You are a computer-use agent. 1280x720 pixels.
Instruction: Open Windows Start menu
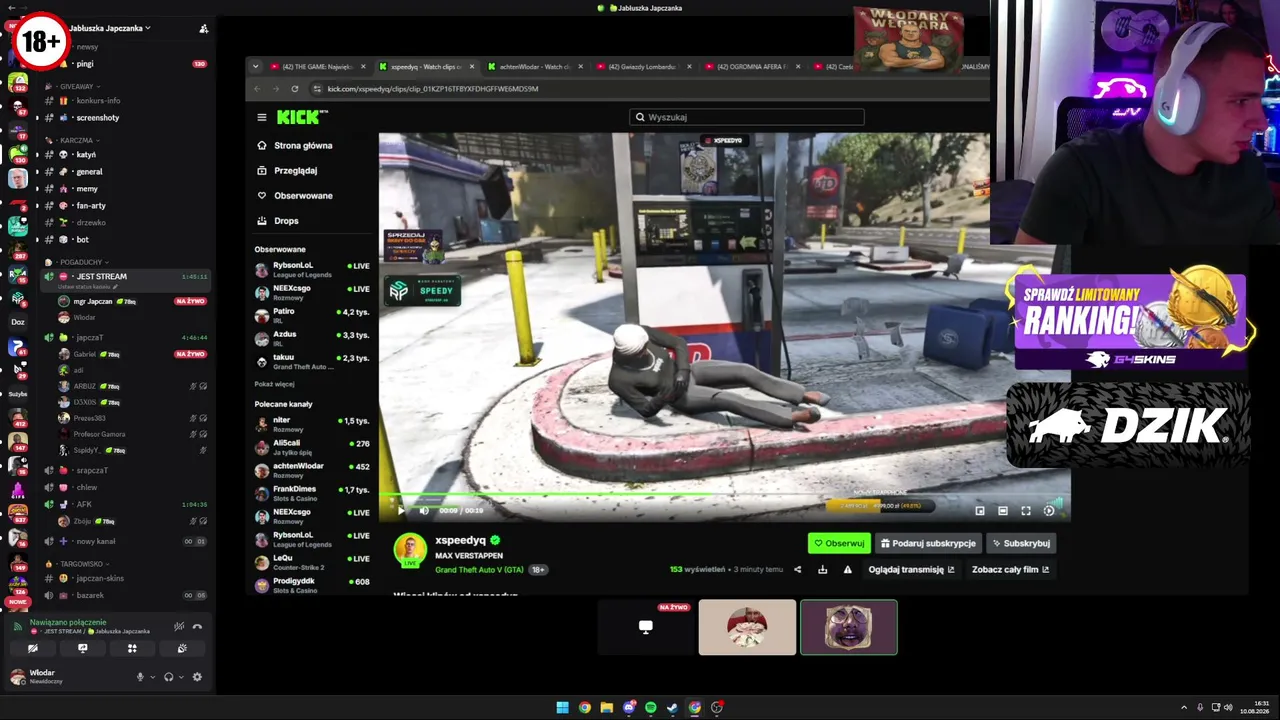(x=562, y=708)
